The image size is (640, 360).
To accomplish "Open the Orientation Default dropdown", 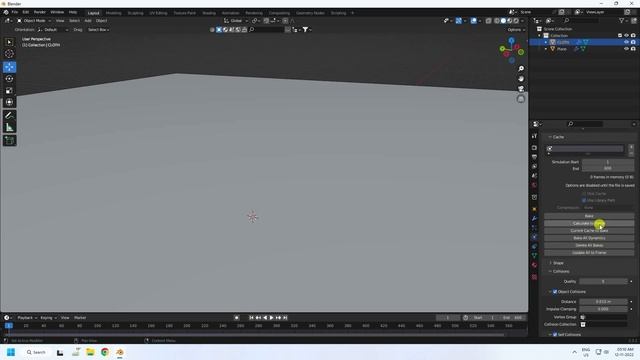I will coord(53,30).
